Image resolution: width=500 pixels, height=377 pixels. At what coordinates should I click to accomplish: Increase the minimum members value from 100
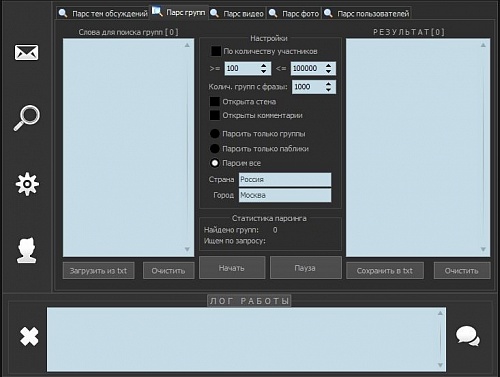coord(264,65)
